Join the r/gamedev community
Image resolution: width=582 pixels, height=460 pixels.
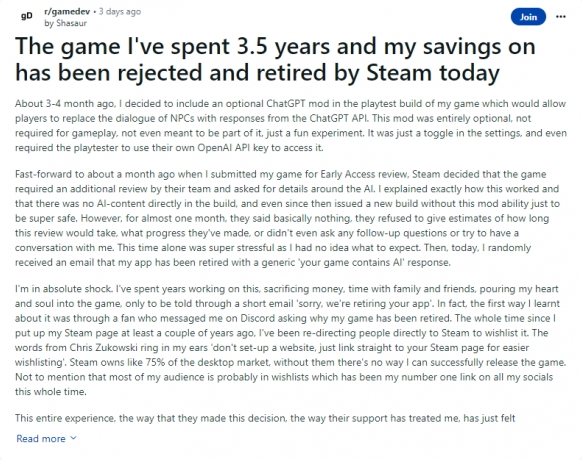[x=528, y=17]
